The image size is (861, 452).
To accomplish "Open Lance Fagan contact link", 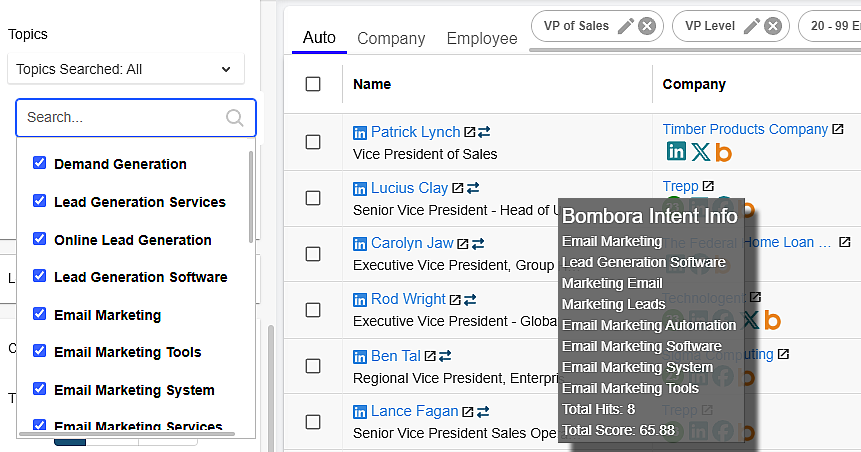I will tap(415, 411).
